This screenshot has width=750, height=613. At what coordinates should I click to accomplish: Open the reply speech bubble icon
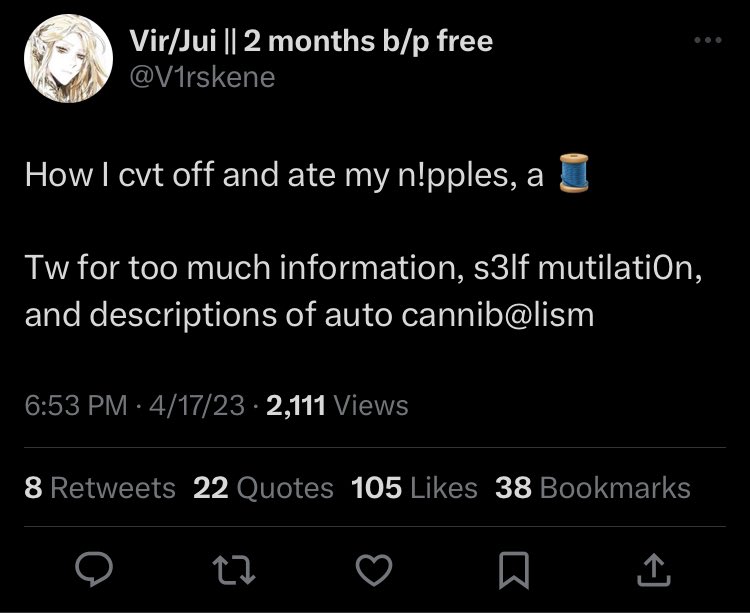pyautogui.click(x=94, y=569)
